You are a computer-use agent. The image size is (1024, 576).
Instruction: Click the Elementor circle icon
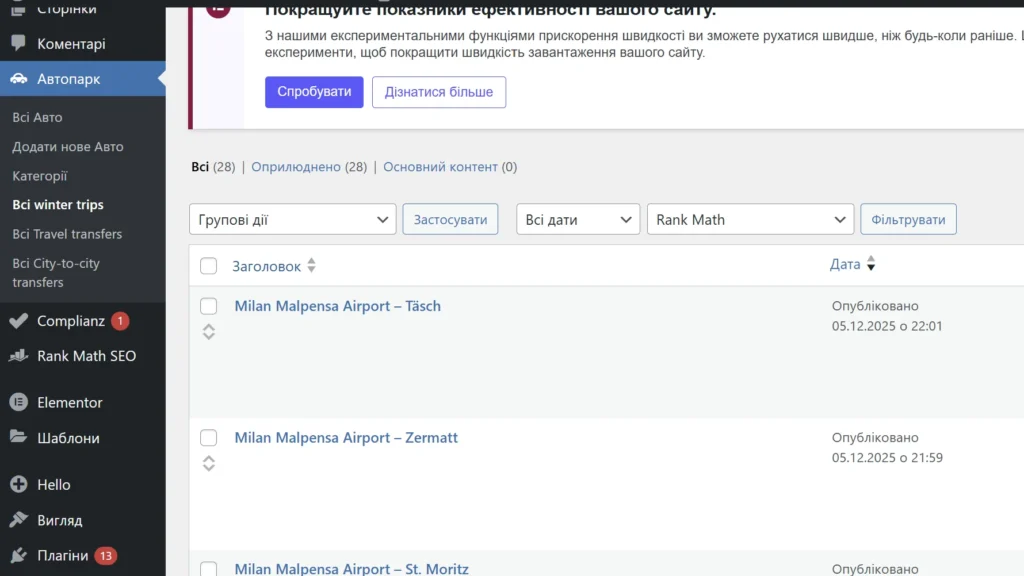tap(18, 402)
